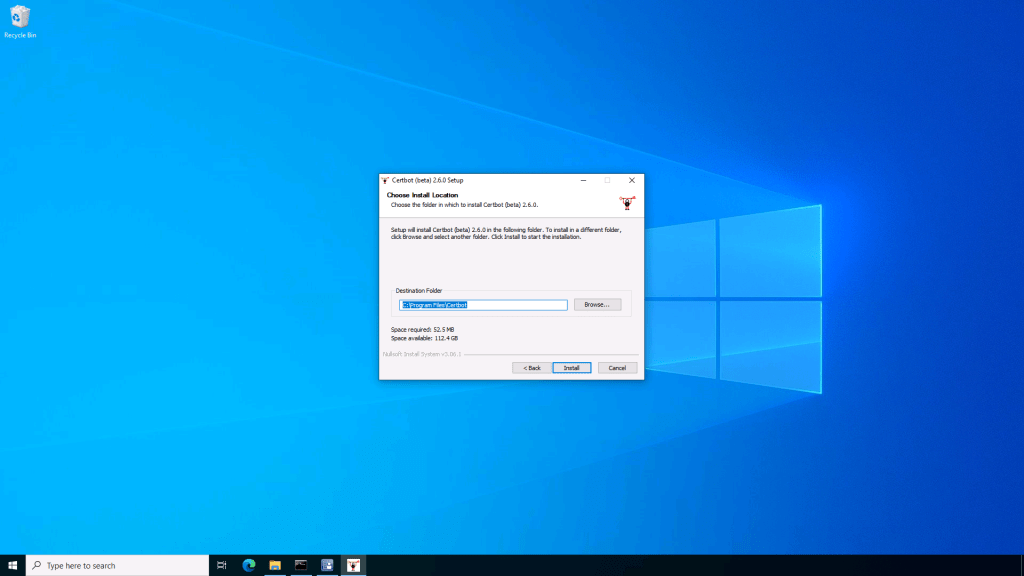Focus the 'Type here to search' box
The image size is (1024, 576).
(x=120, y=565)
